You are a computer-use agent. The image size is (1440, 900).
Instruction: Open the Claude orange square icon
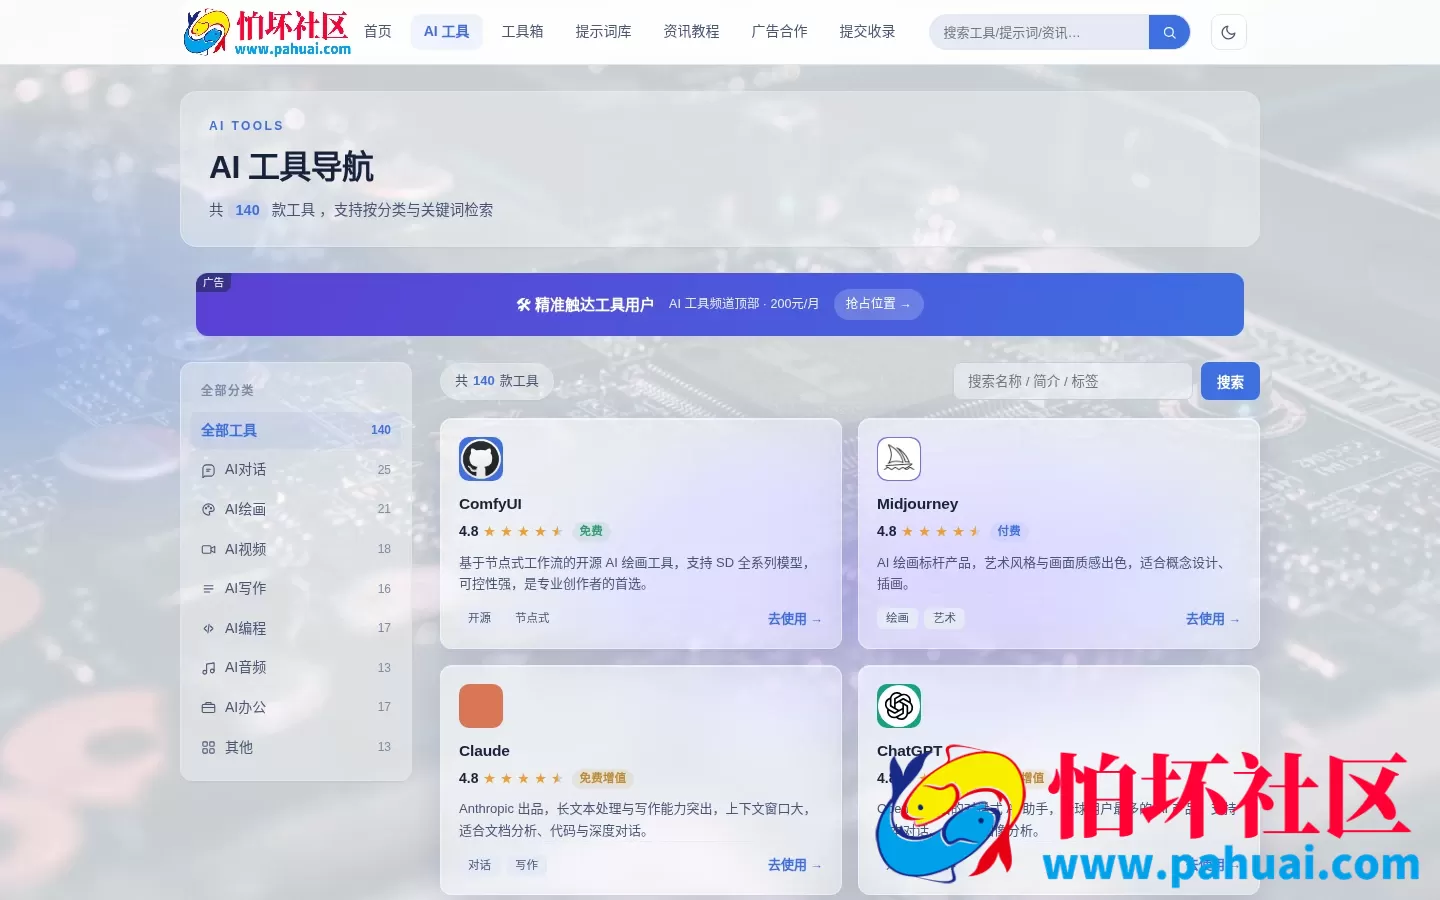point(481,706)
